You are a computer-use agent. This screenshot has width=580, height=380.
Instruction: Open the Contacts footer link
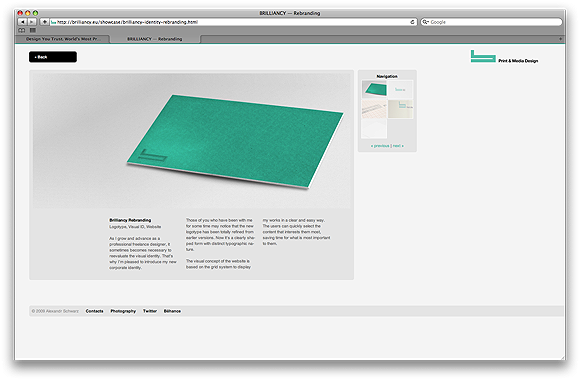pos(94,311)
